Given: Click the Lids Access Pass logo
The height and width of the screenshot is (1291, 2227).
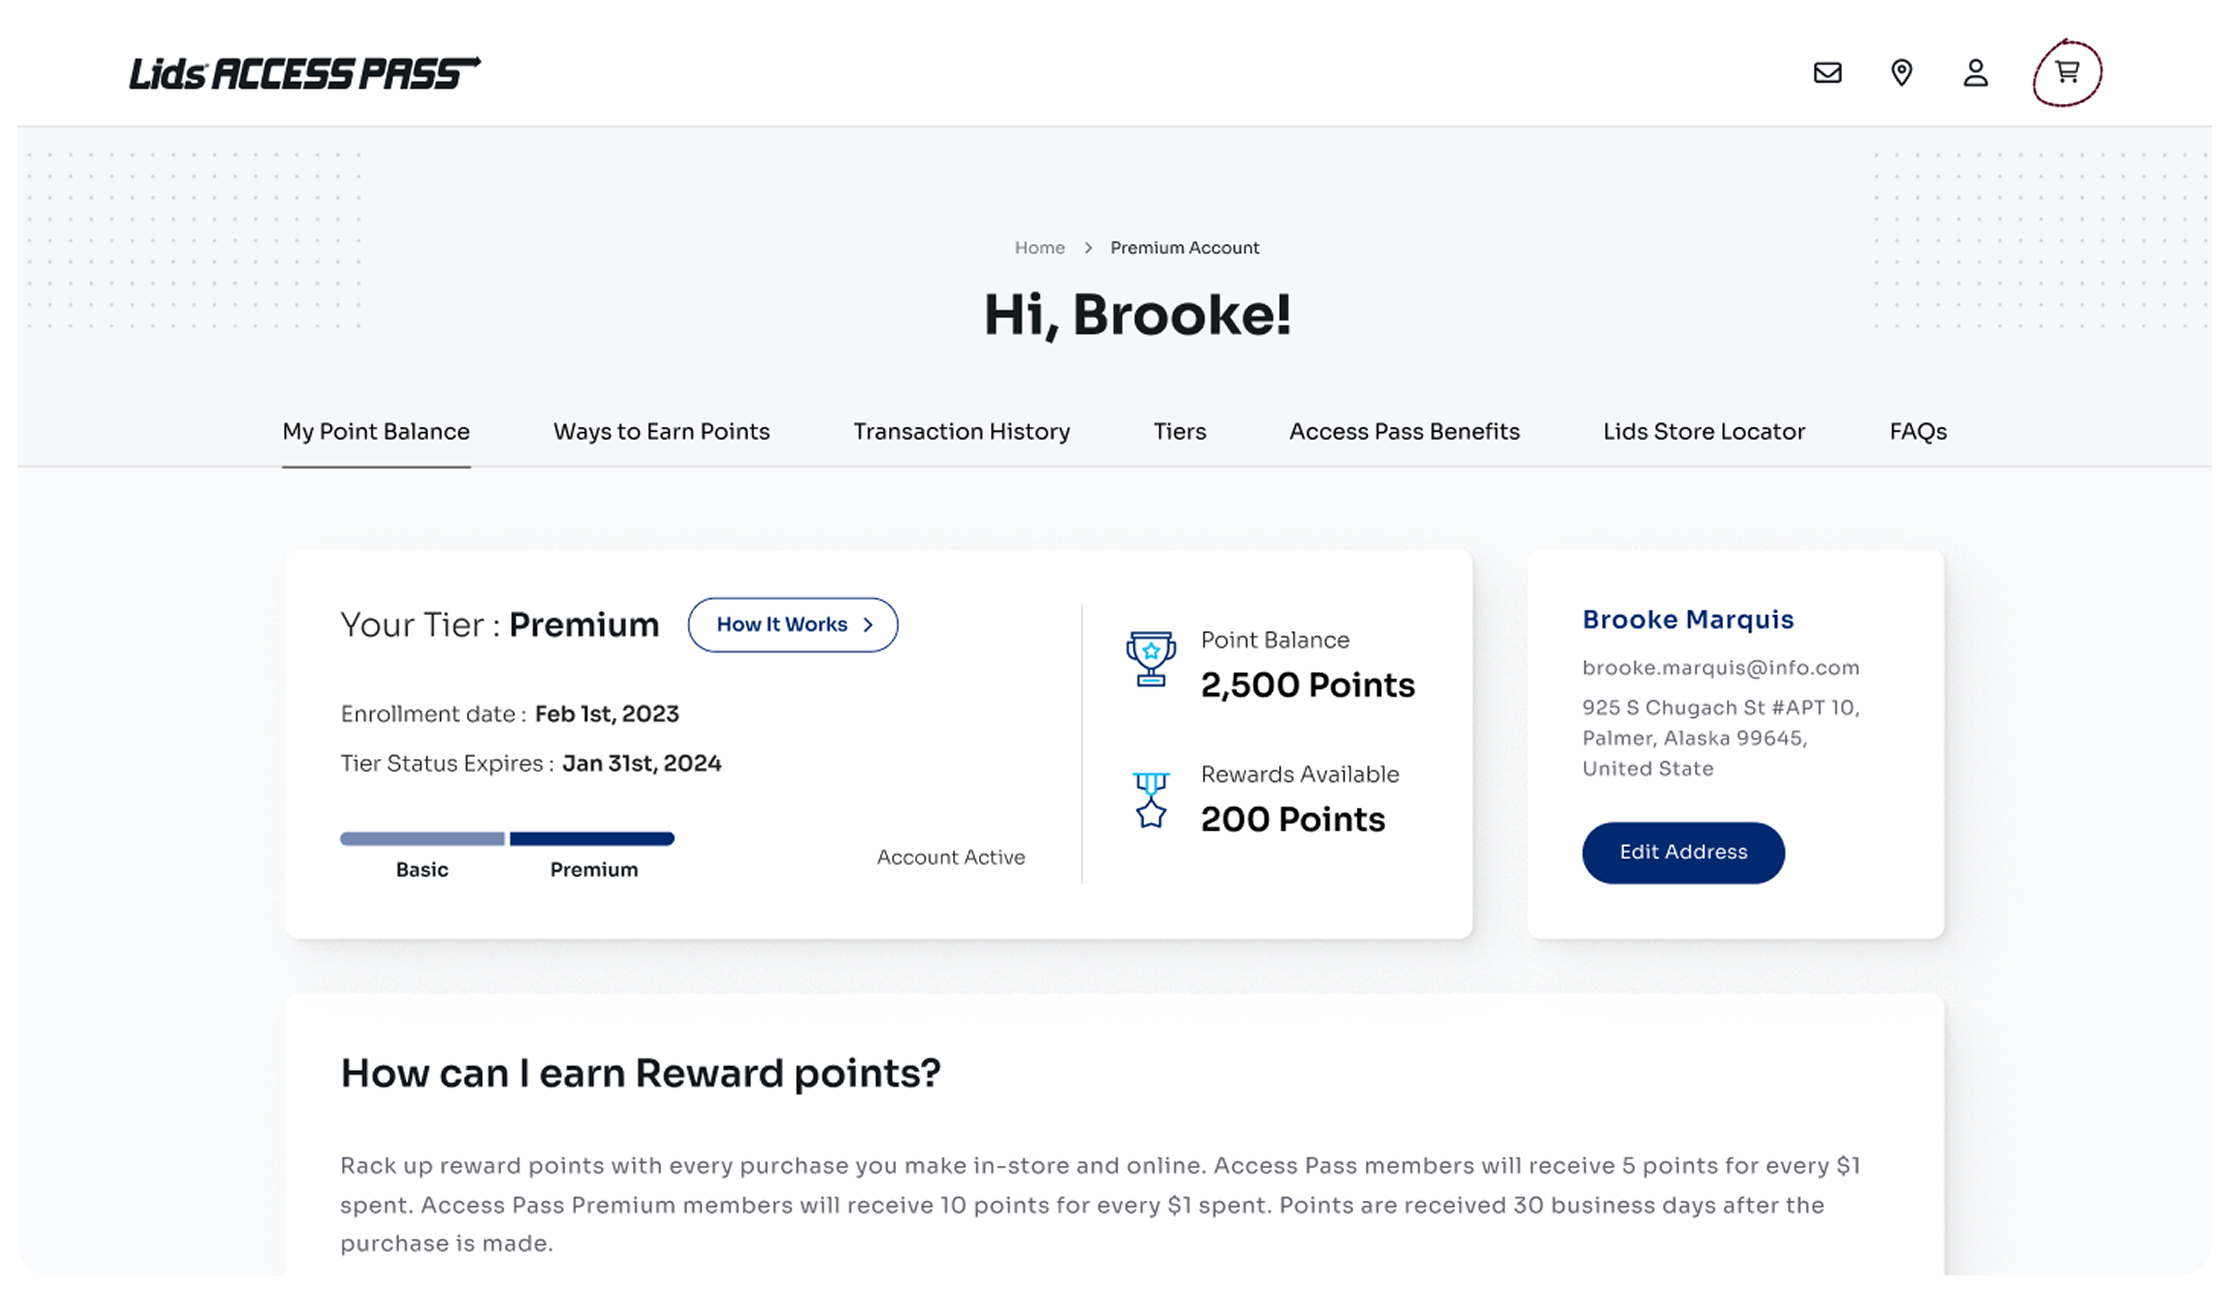Looking at the screenshot, I should (x=304, y=73).
